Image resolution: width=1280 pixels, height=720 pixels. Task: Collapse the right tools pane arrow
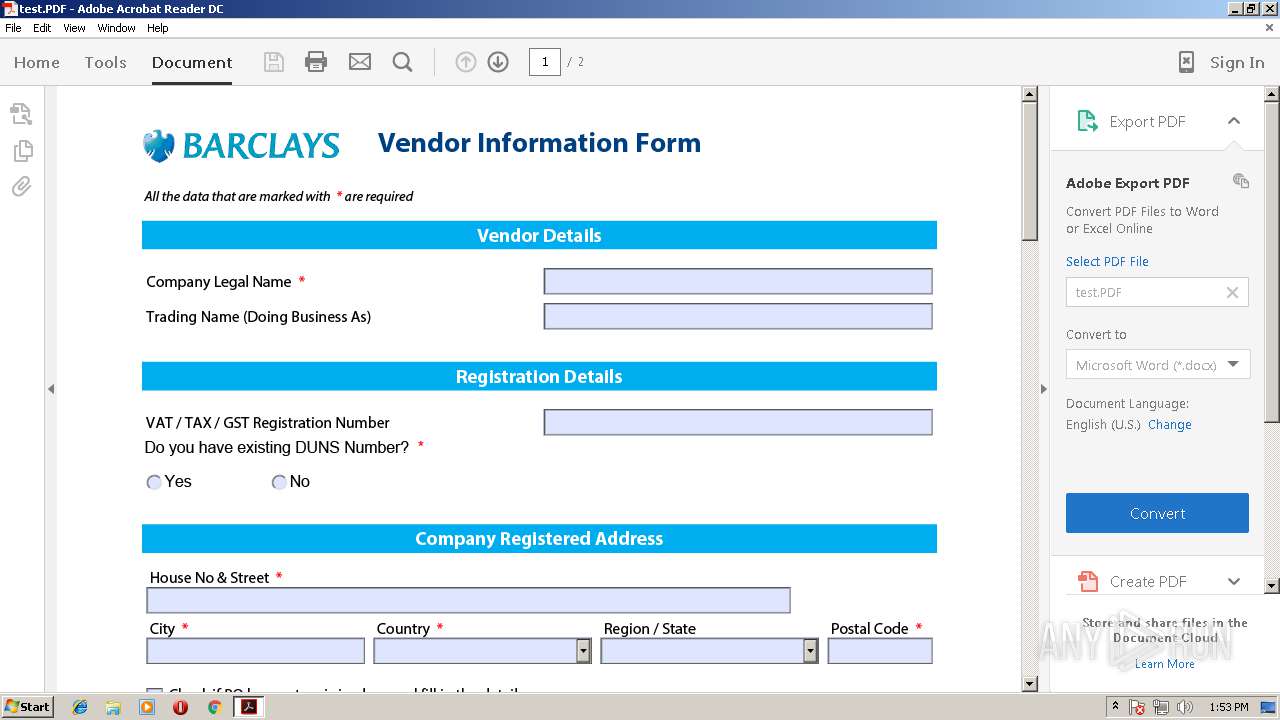point(1043,389)
